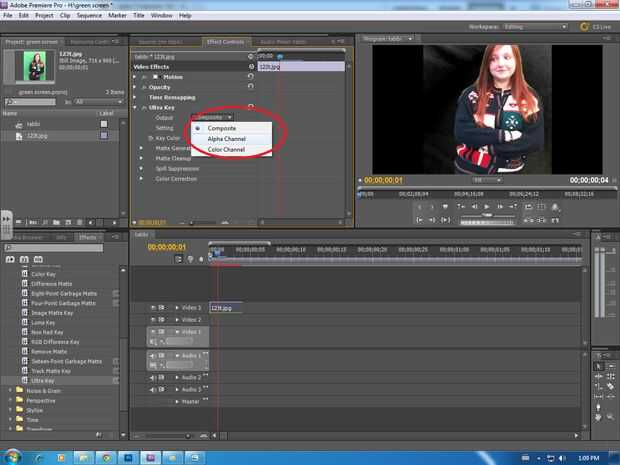
Task: Expand the Motion effect properties
Action: tap(135, 77)
